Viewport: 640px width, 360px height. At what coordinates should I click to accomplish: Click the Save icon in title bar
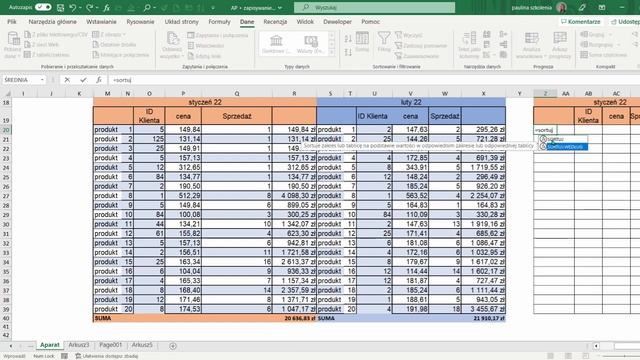click(60, 7)
